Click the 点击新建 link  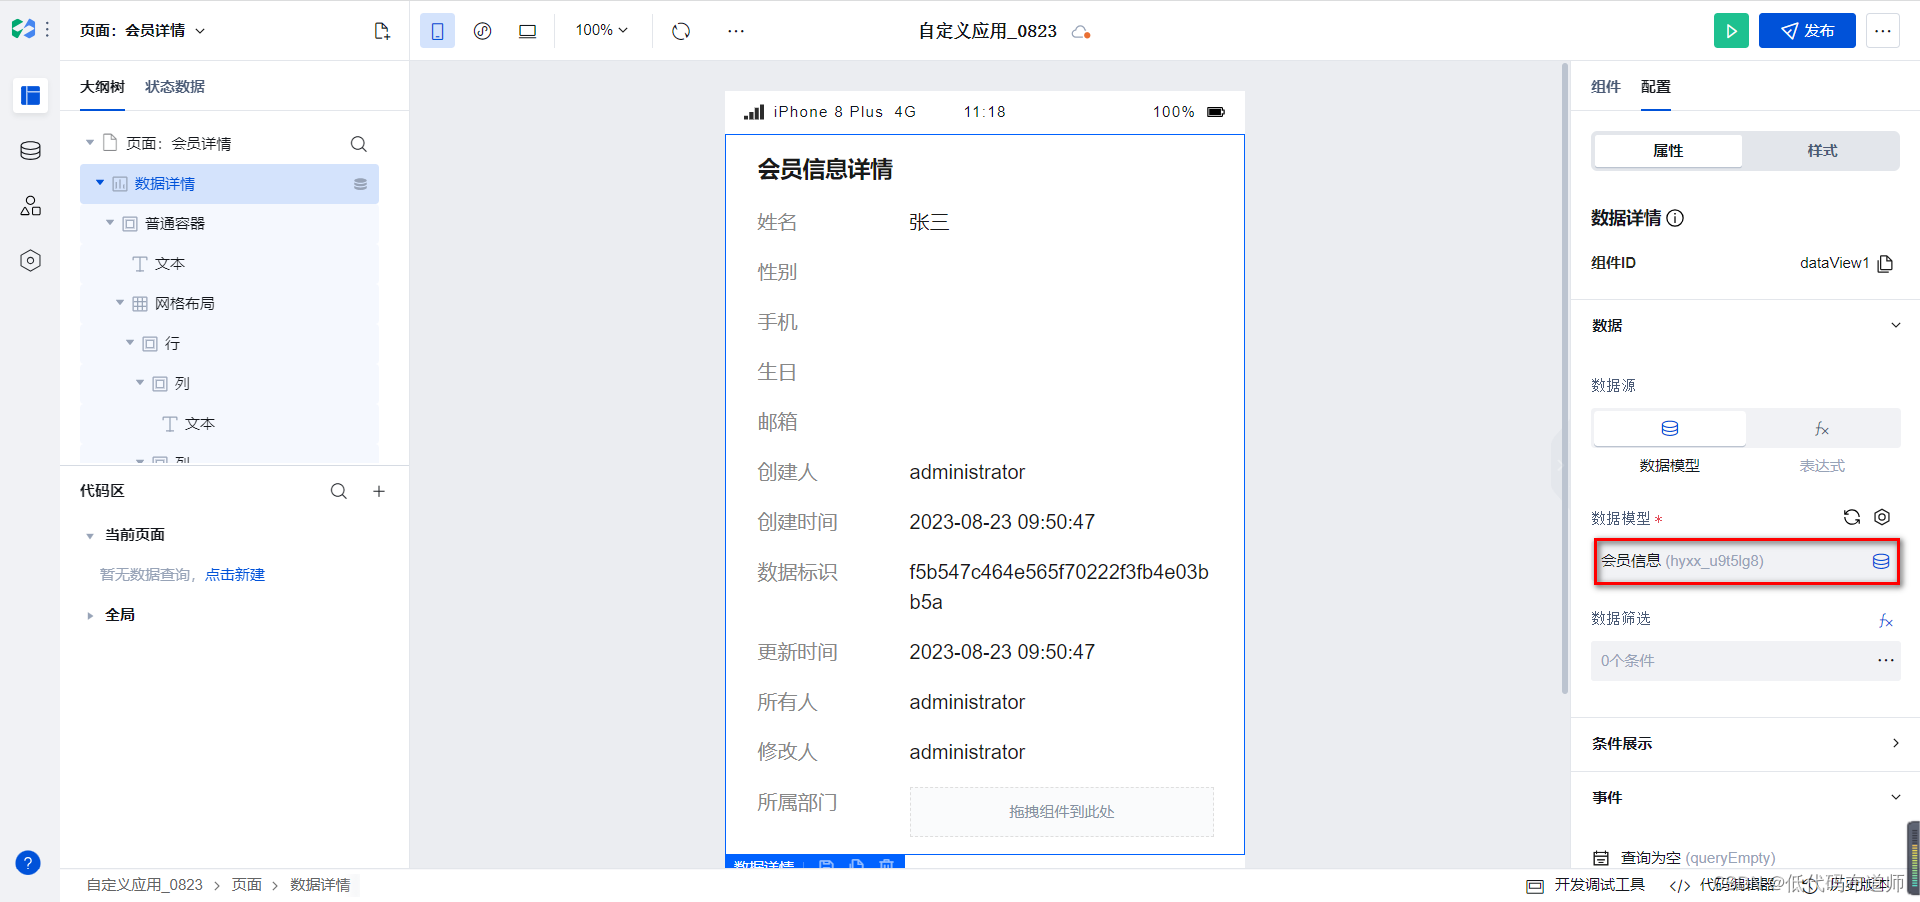(x=235, y=575)
